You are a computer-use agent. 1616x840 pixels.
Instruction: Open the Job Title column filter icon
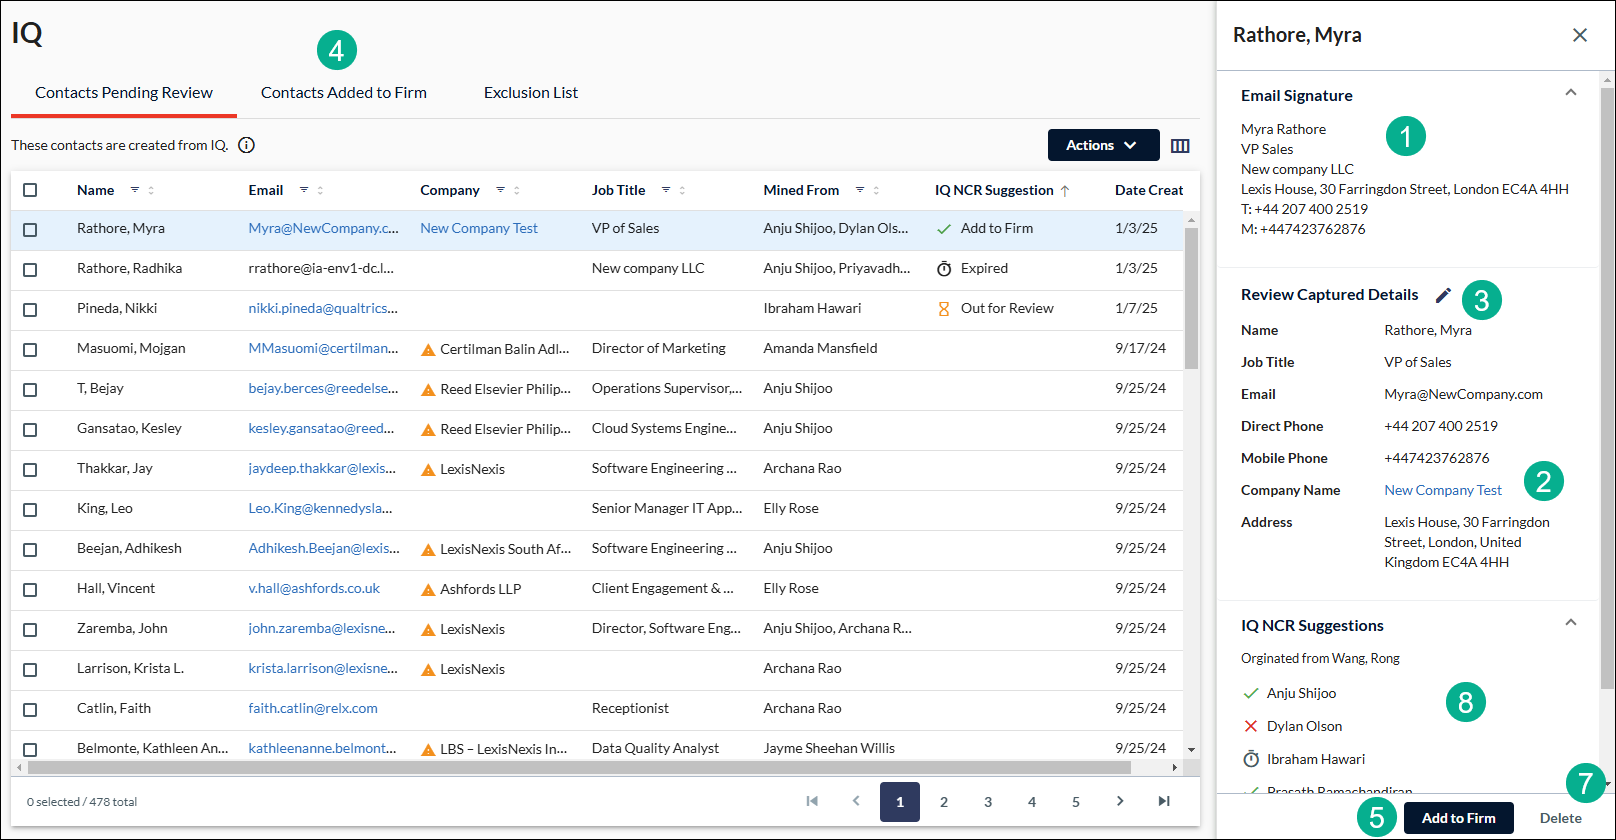[665, 190]
